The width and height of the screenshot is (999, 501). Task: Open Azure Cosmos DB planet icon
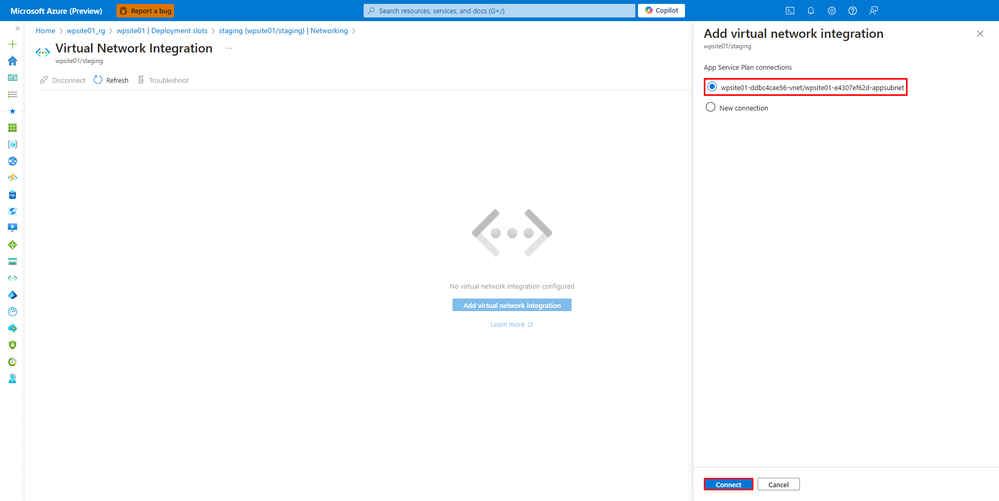coord(12,211)
